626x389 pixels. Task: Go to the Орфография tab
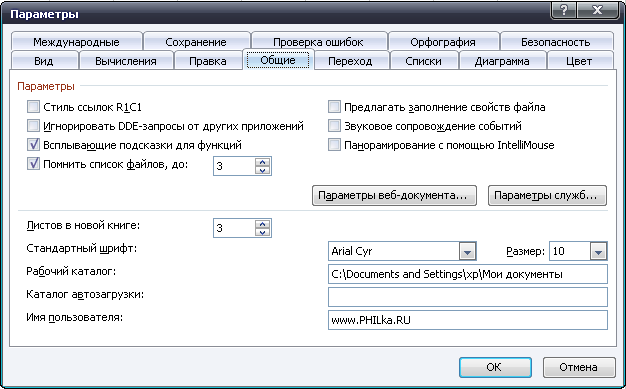[x=443, y=42]
